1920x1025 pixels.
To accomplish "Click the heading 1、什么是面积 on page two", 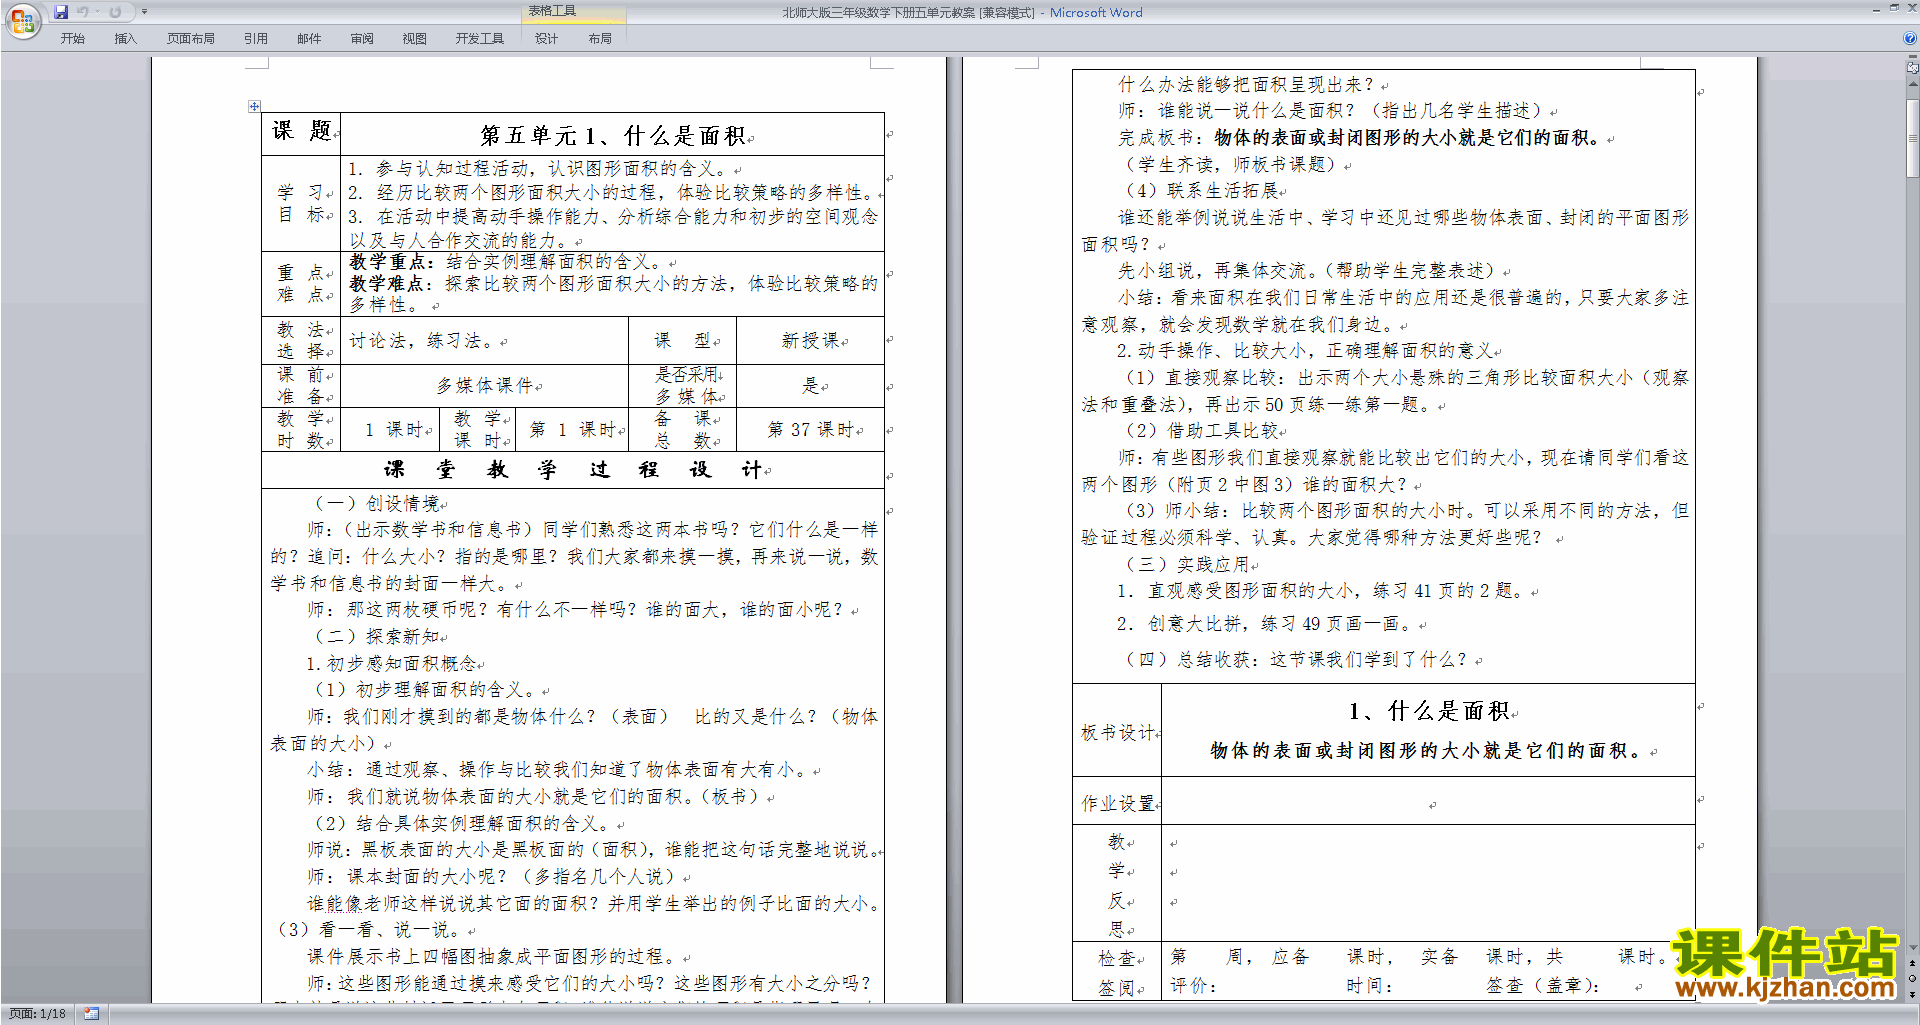I will (1430, 711).
